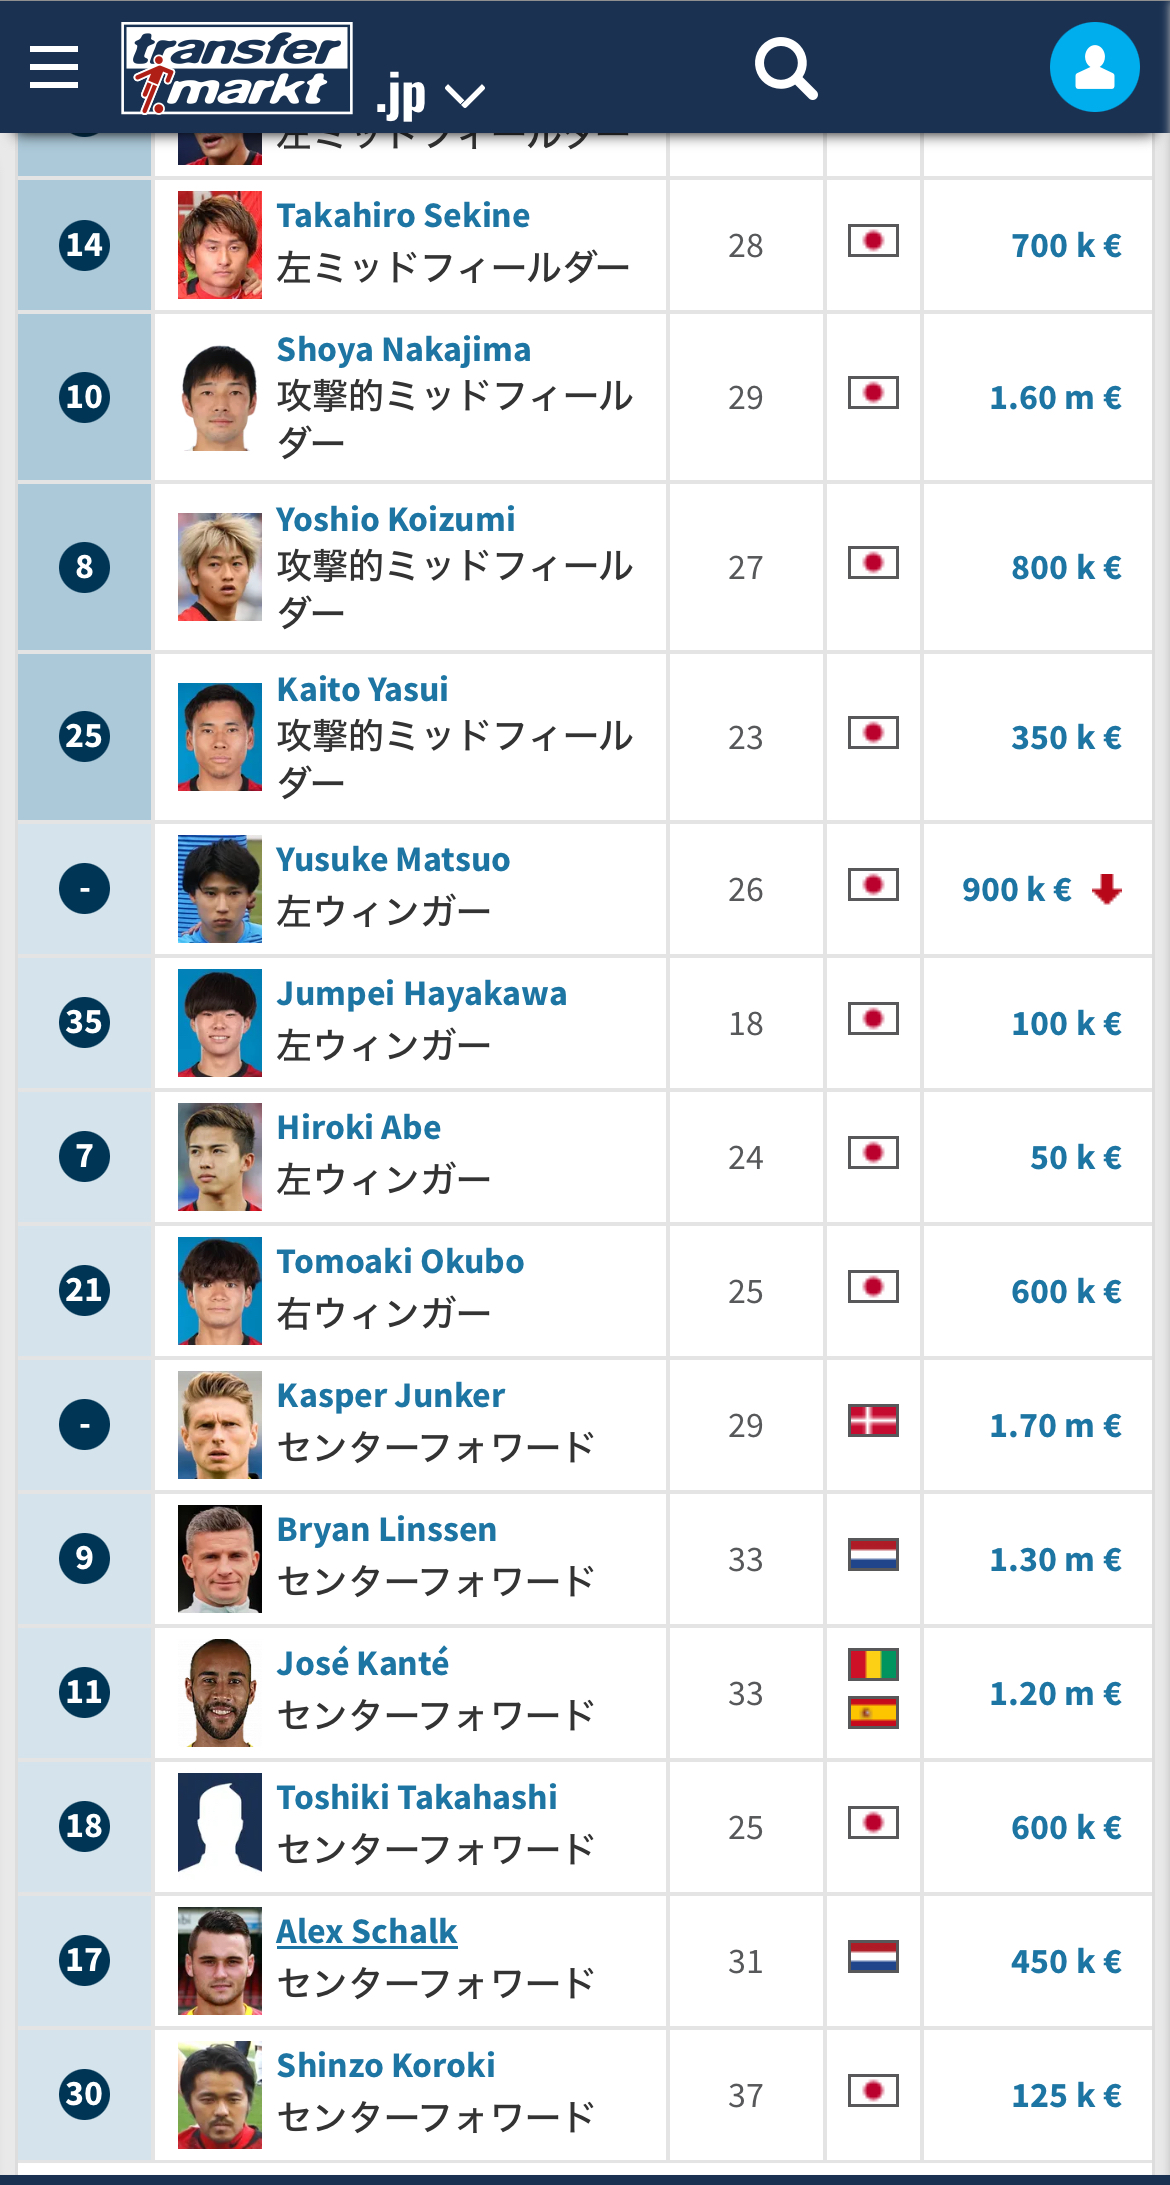
Task: Click Yoshio Koizumi's 800 k € value
Action: [1066, 567]
